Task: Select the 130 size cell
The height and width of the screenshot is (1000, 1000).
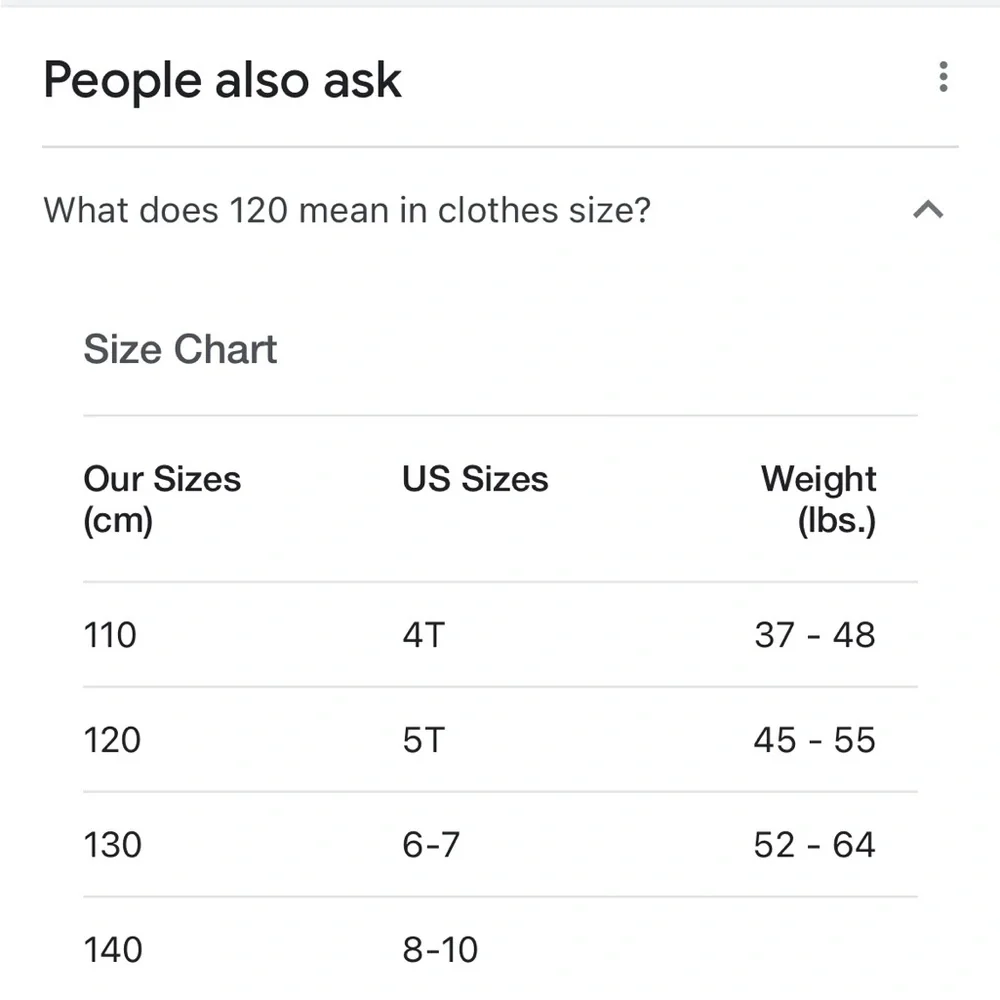Action: pos(112,845)
